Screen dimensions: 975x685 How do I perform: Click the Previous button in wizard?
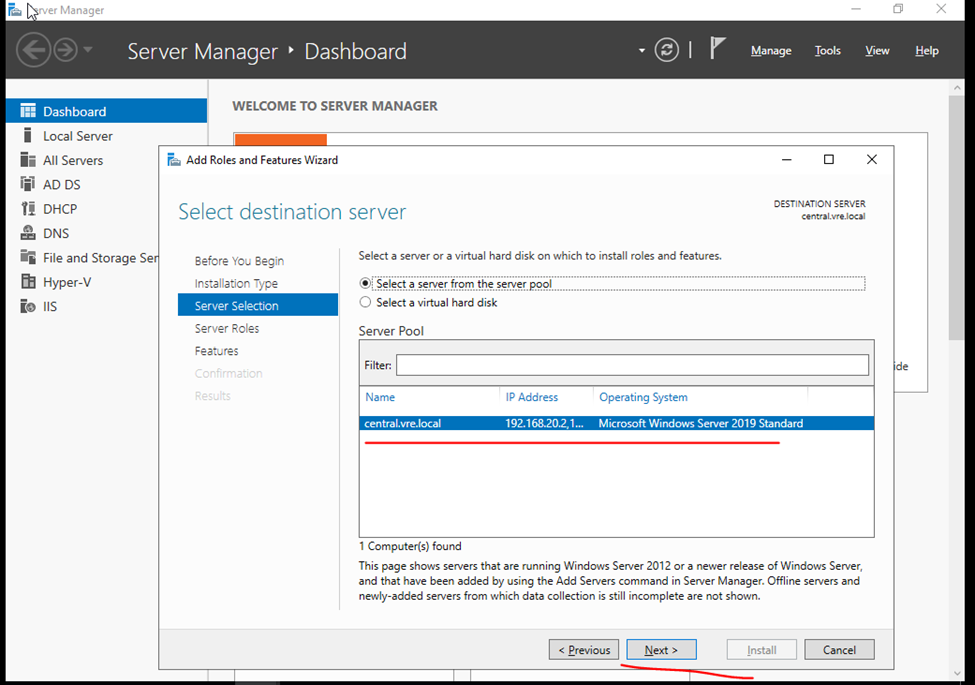click(584, 650)
